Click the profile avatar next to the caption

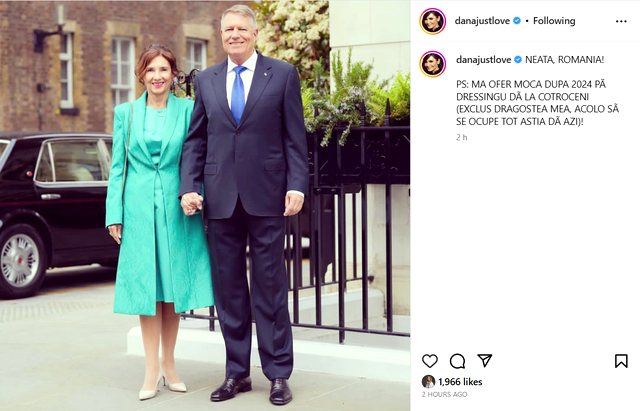tap(433, 64)
